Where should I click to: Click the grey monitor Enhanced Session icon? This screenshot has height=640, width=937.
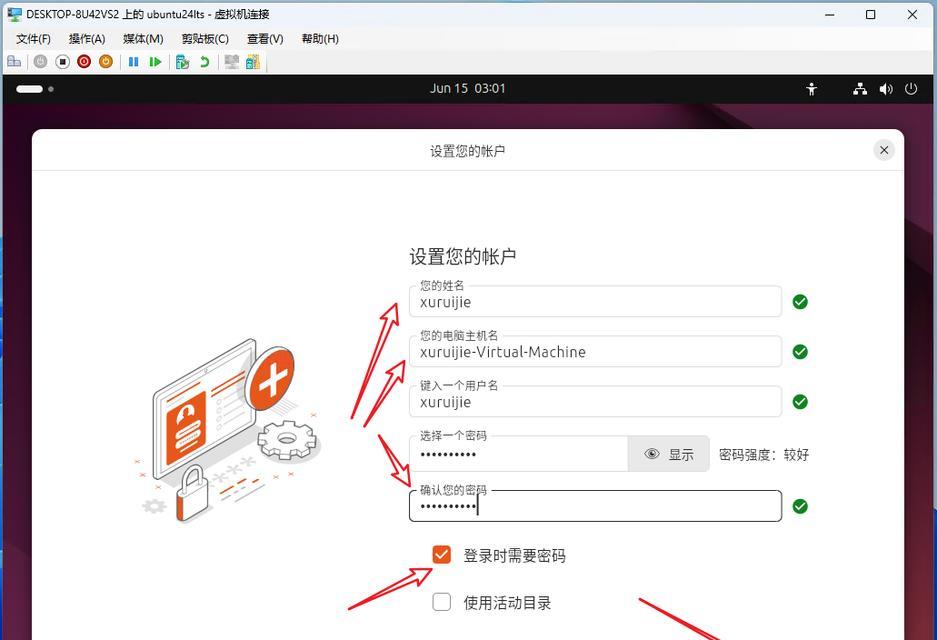coord(231,62)
